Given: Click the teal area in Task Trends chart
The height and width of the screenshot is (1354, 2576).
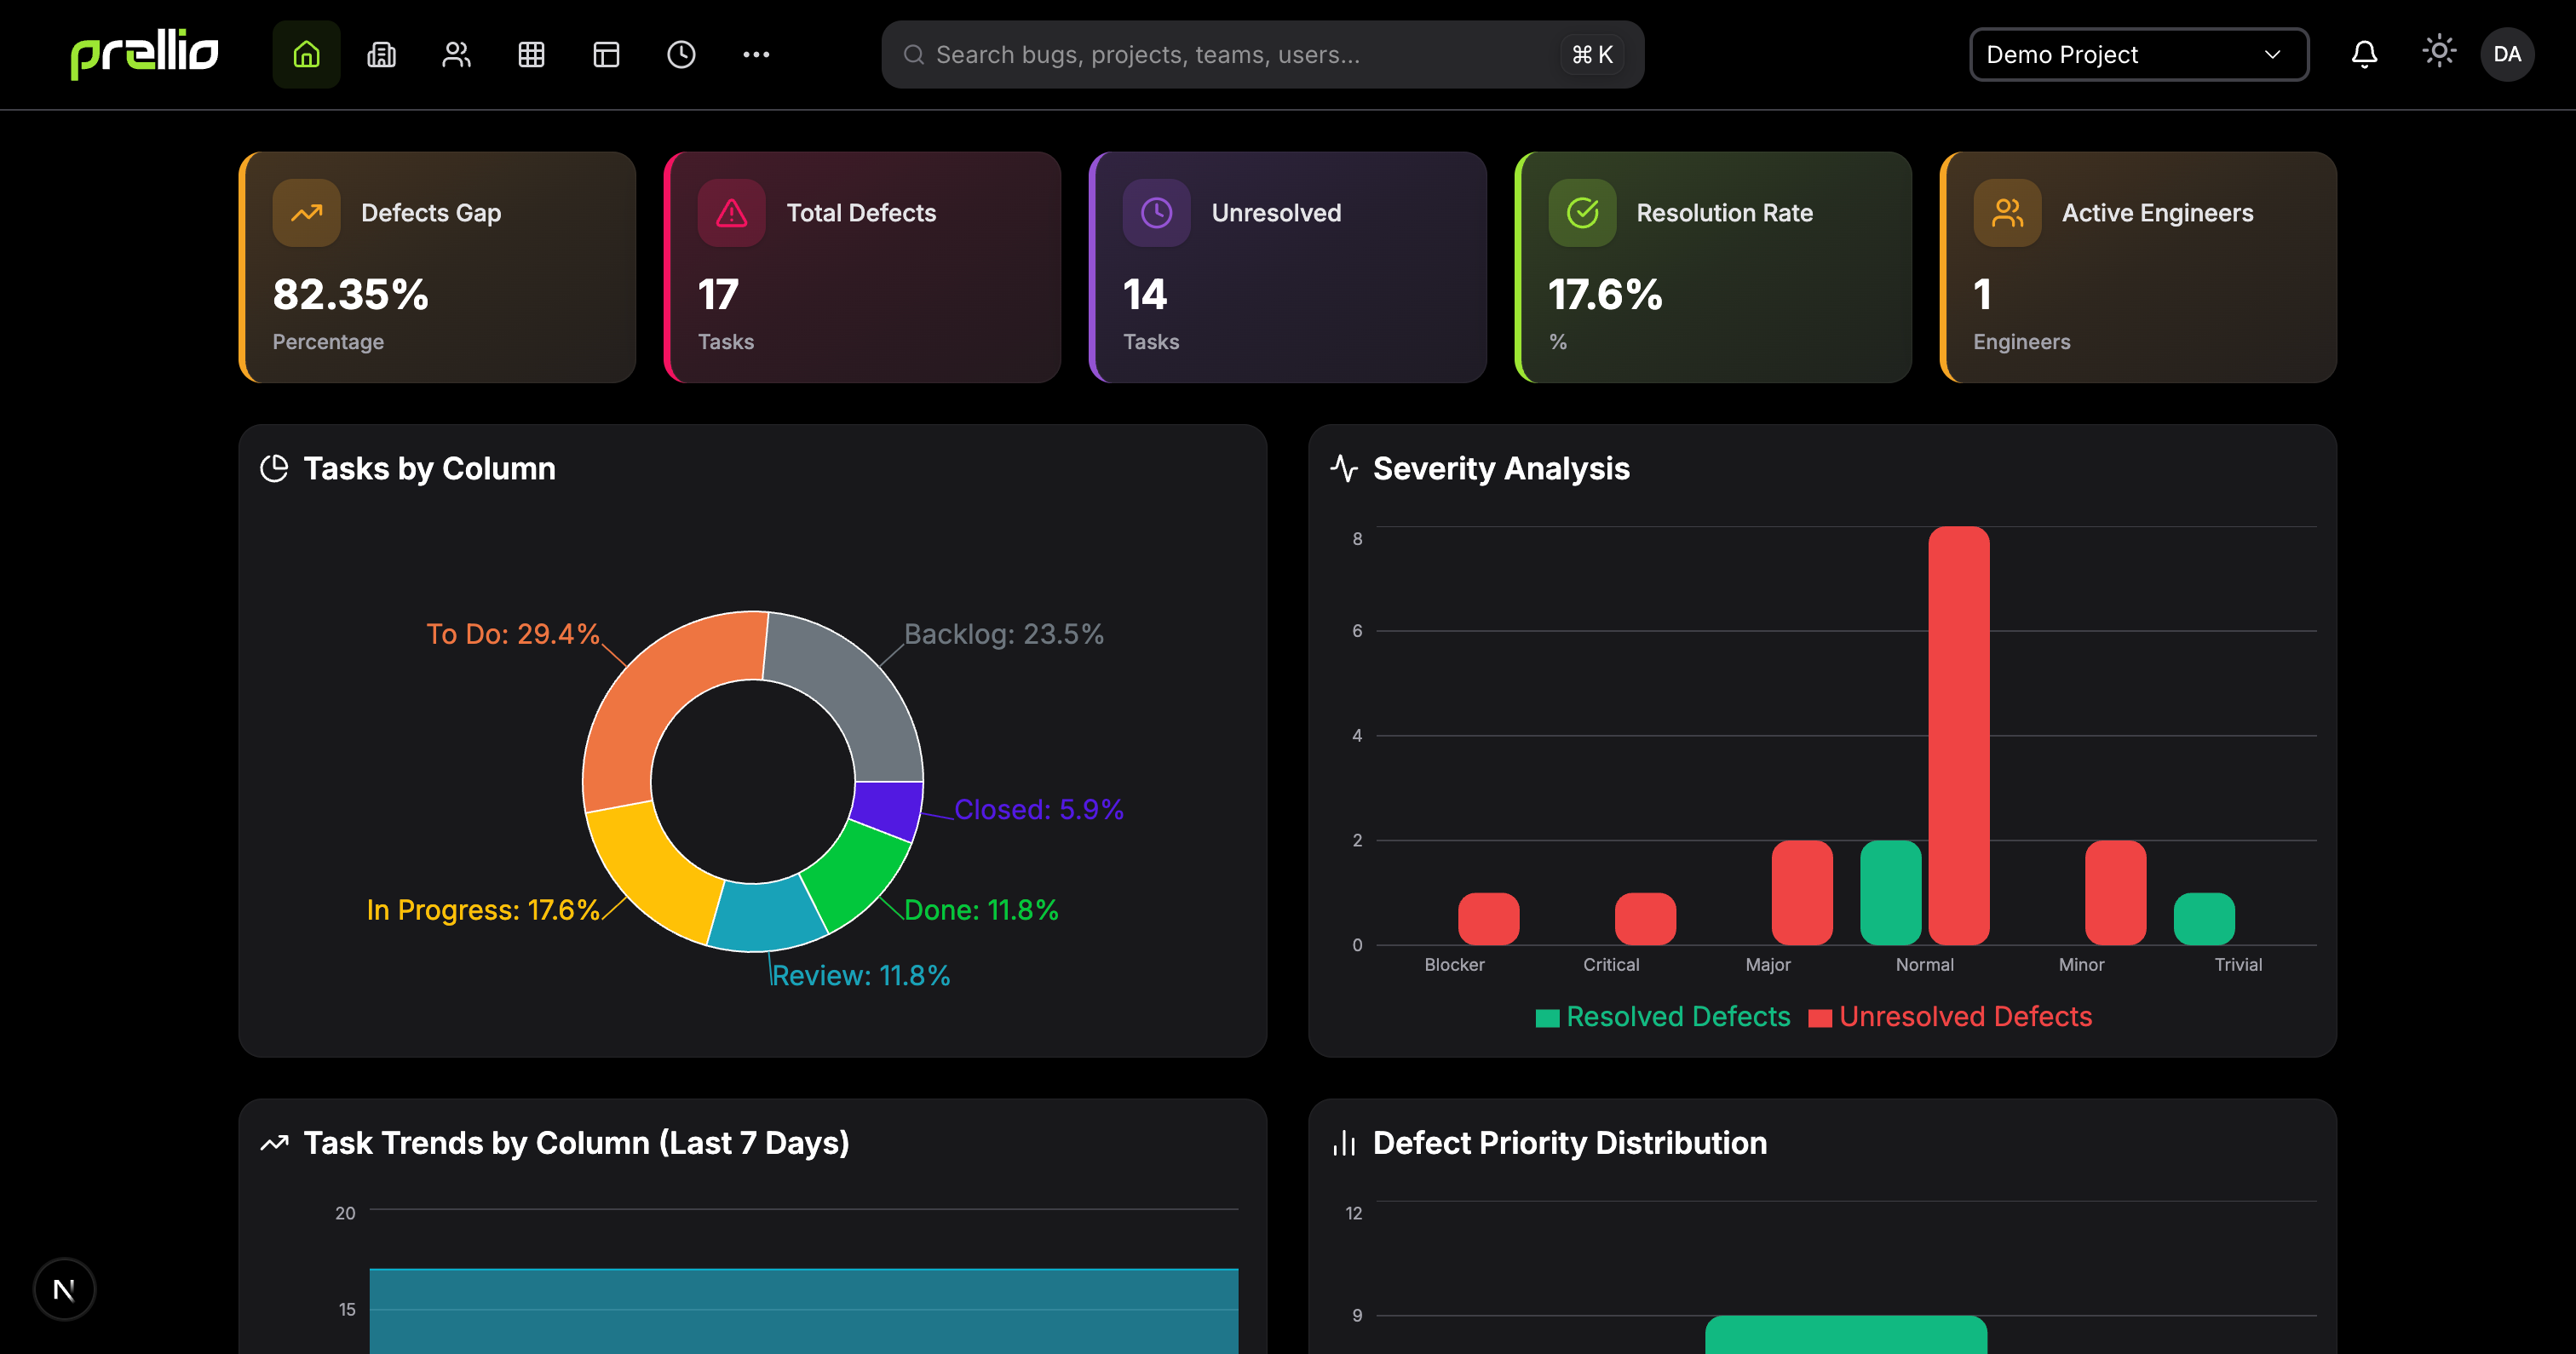Looking at the screenshot, I should coord(804,1311).
